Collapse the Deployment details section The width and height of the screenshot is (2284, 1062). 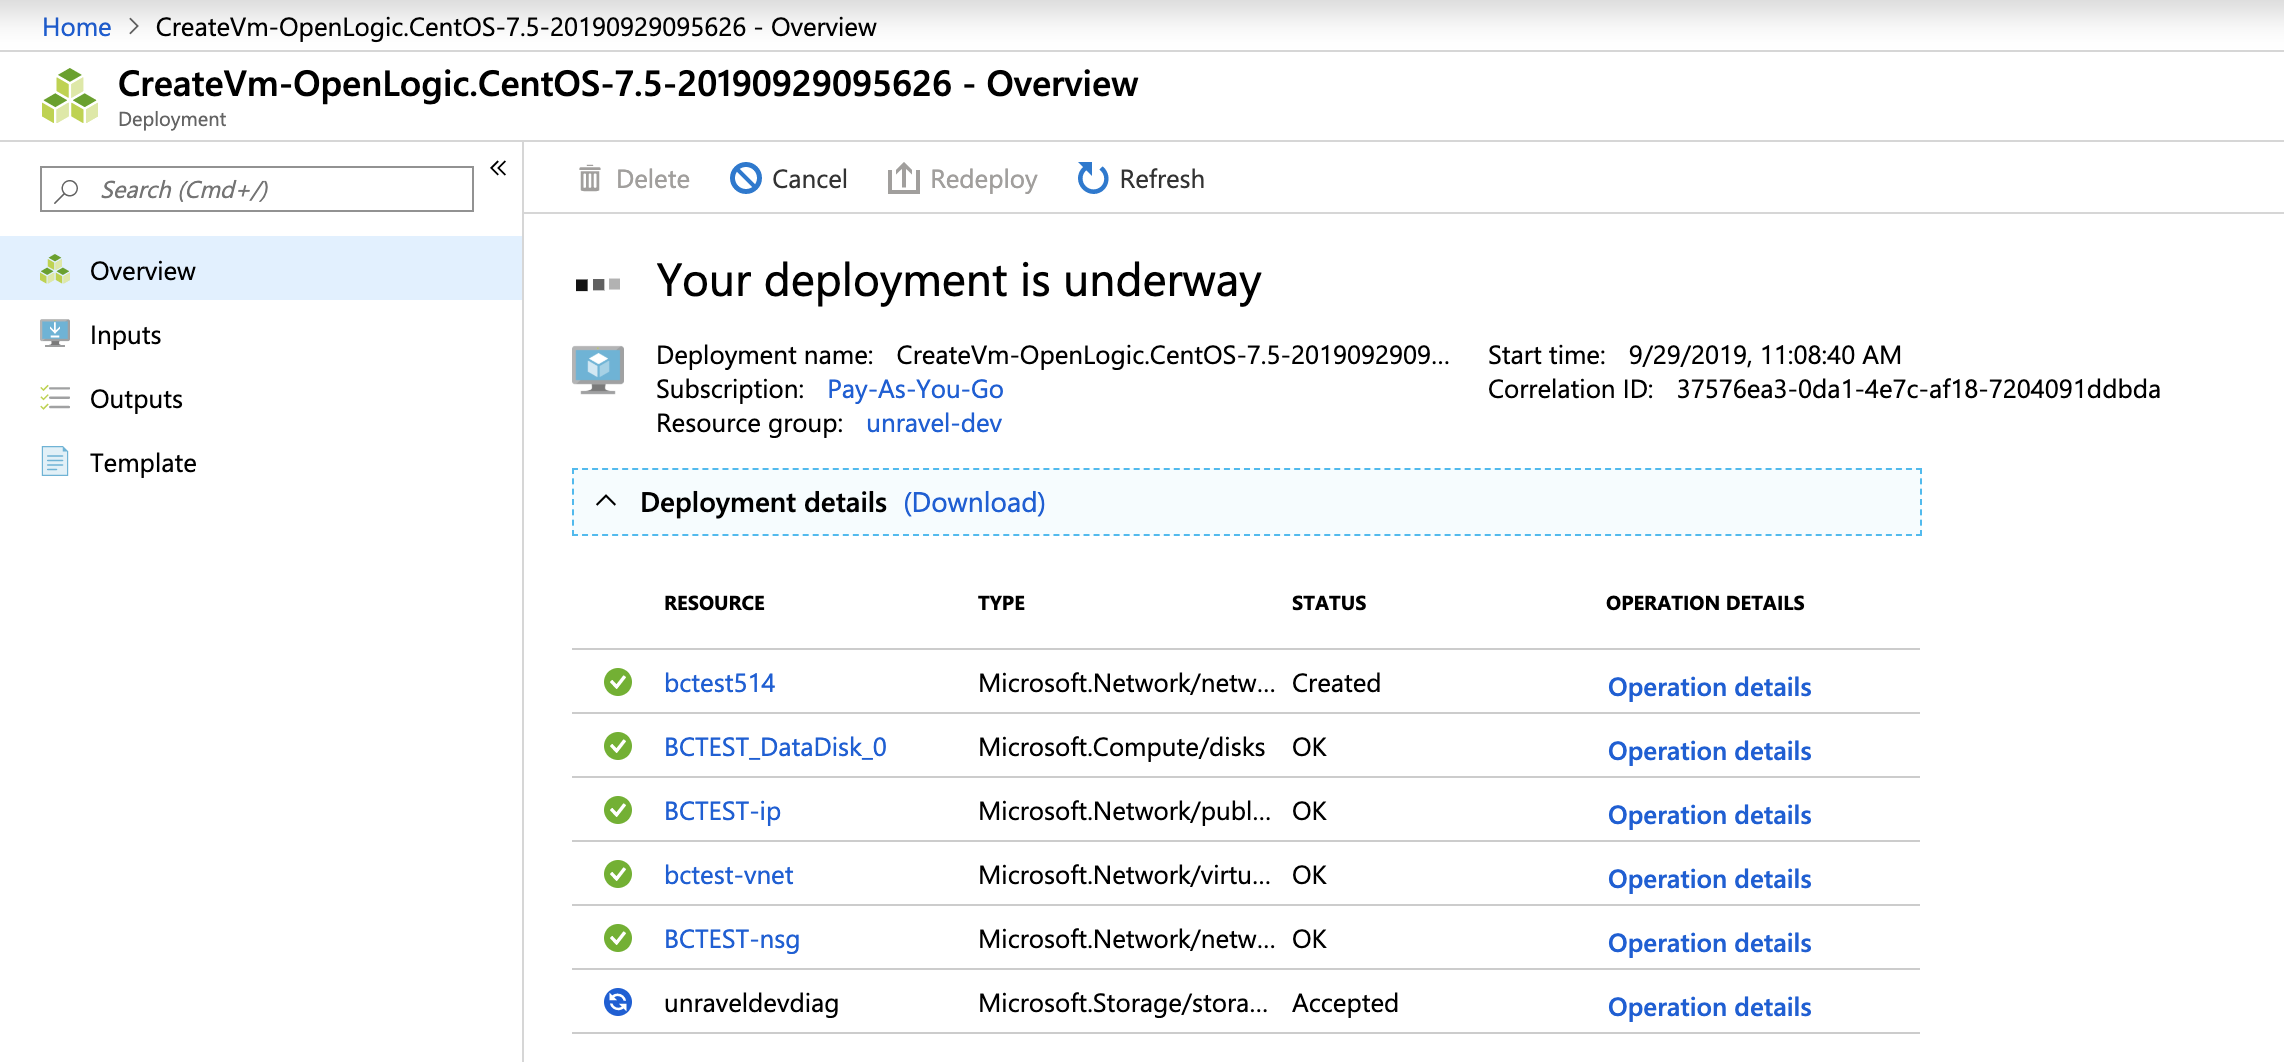(606, 501)
